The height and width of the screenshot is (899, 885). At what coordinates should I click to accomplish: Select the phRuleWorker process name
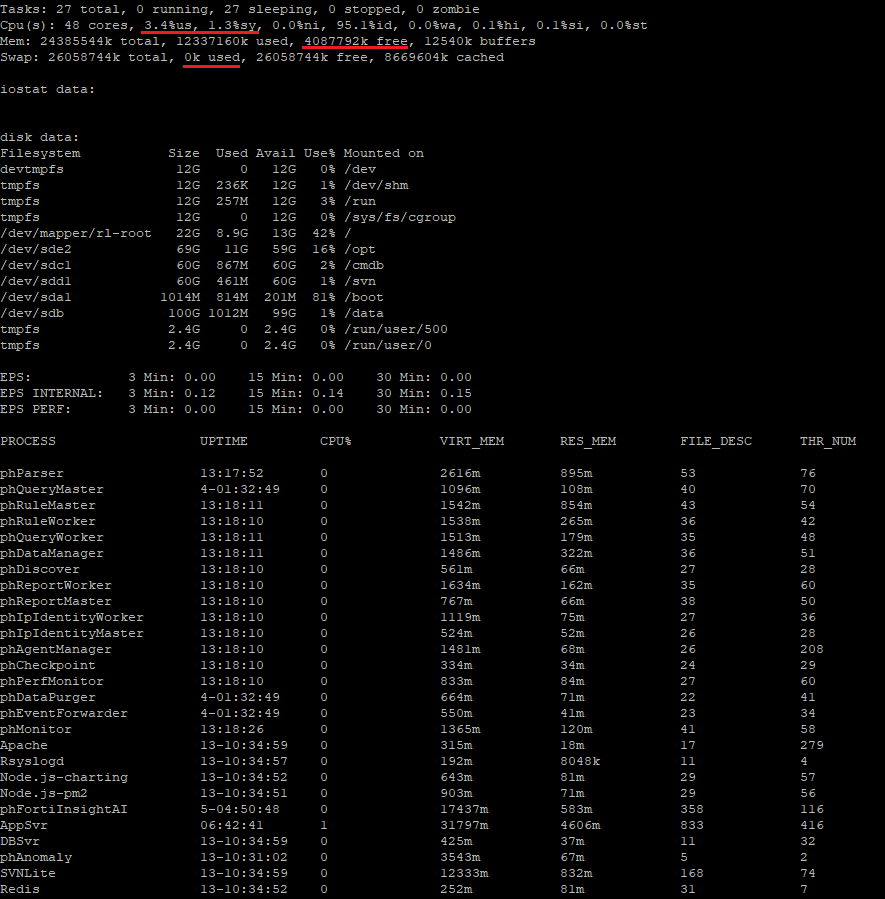tap(48, 522)
